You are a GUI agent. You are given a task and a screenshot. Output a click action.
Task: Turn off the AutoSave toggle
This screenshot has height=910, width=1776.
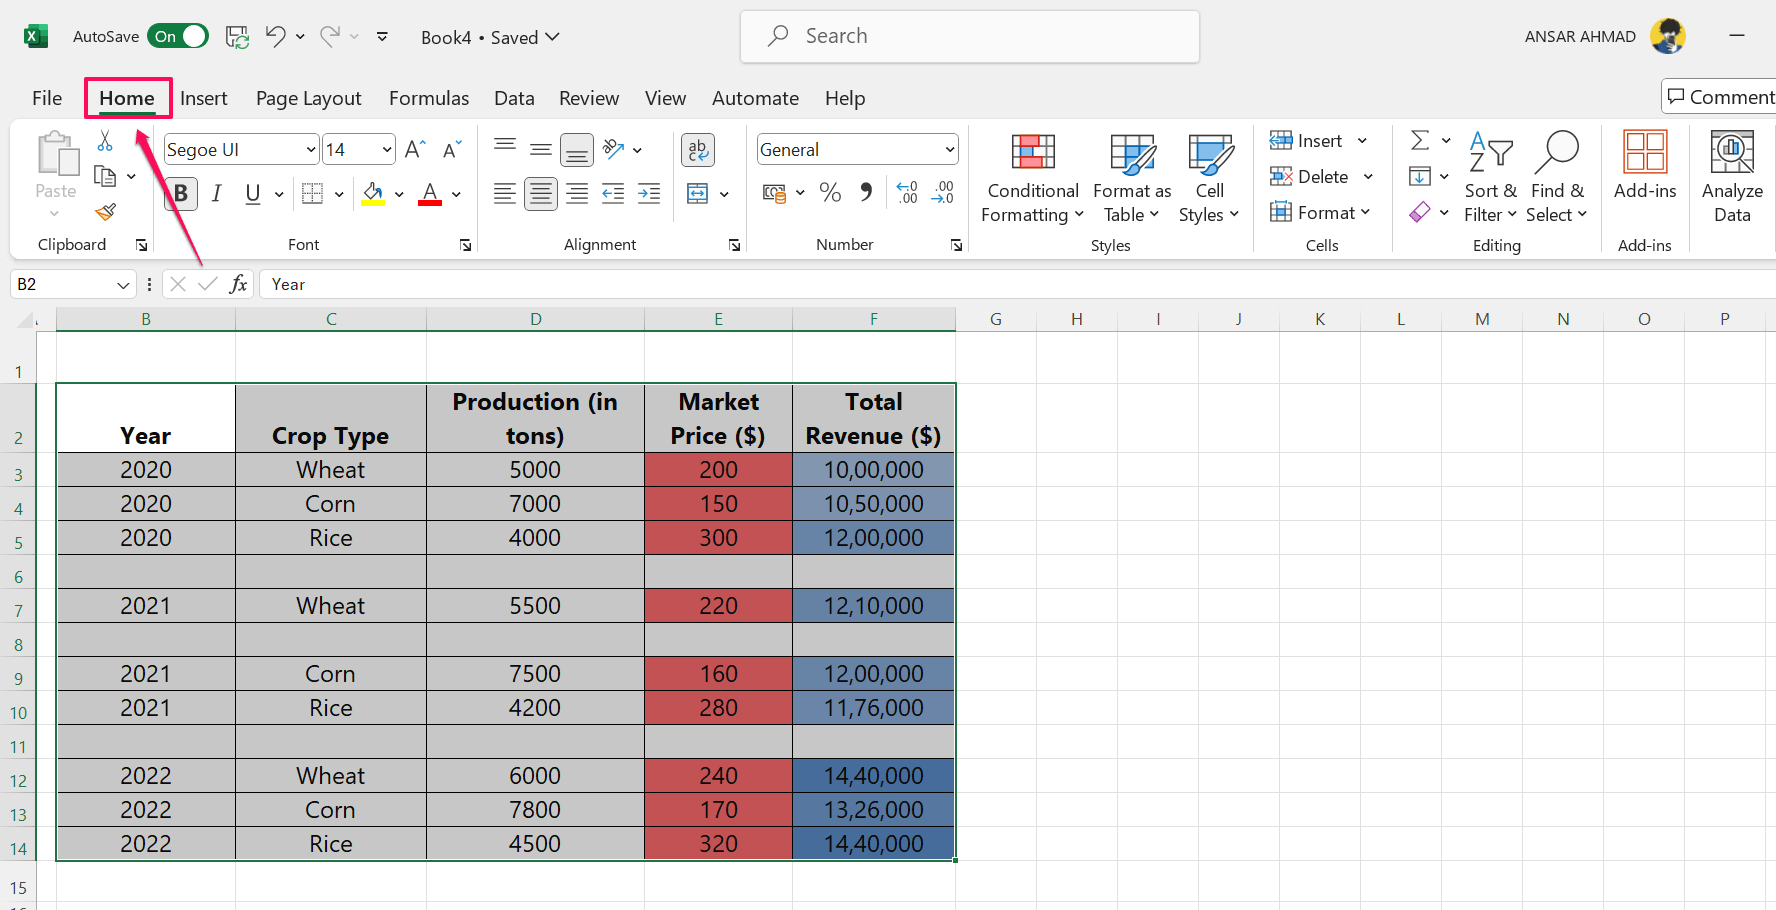click(178, 37)
